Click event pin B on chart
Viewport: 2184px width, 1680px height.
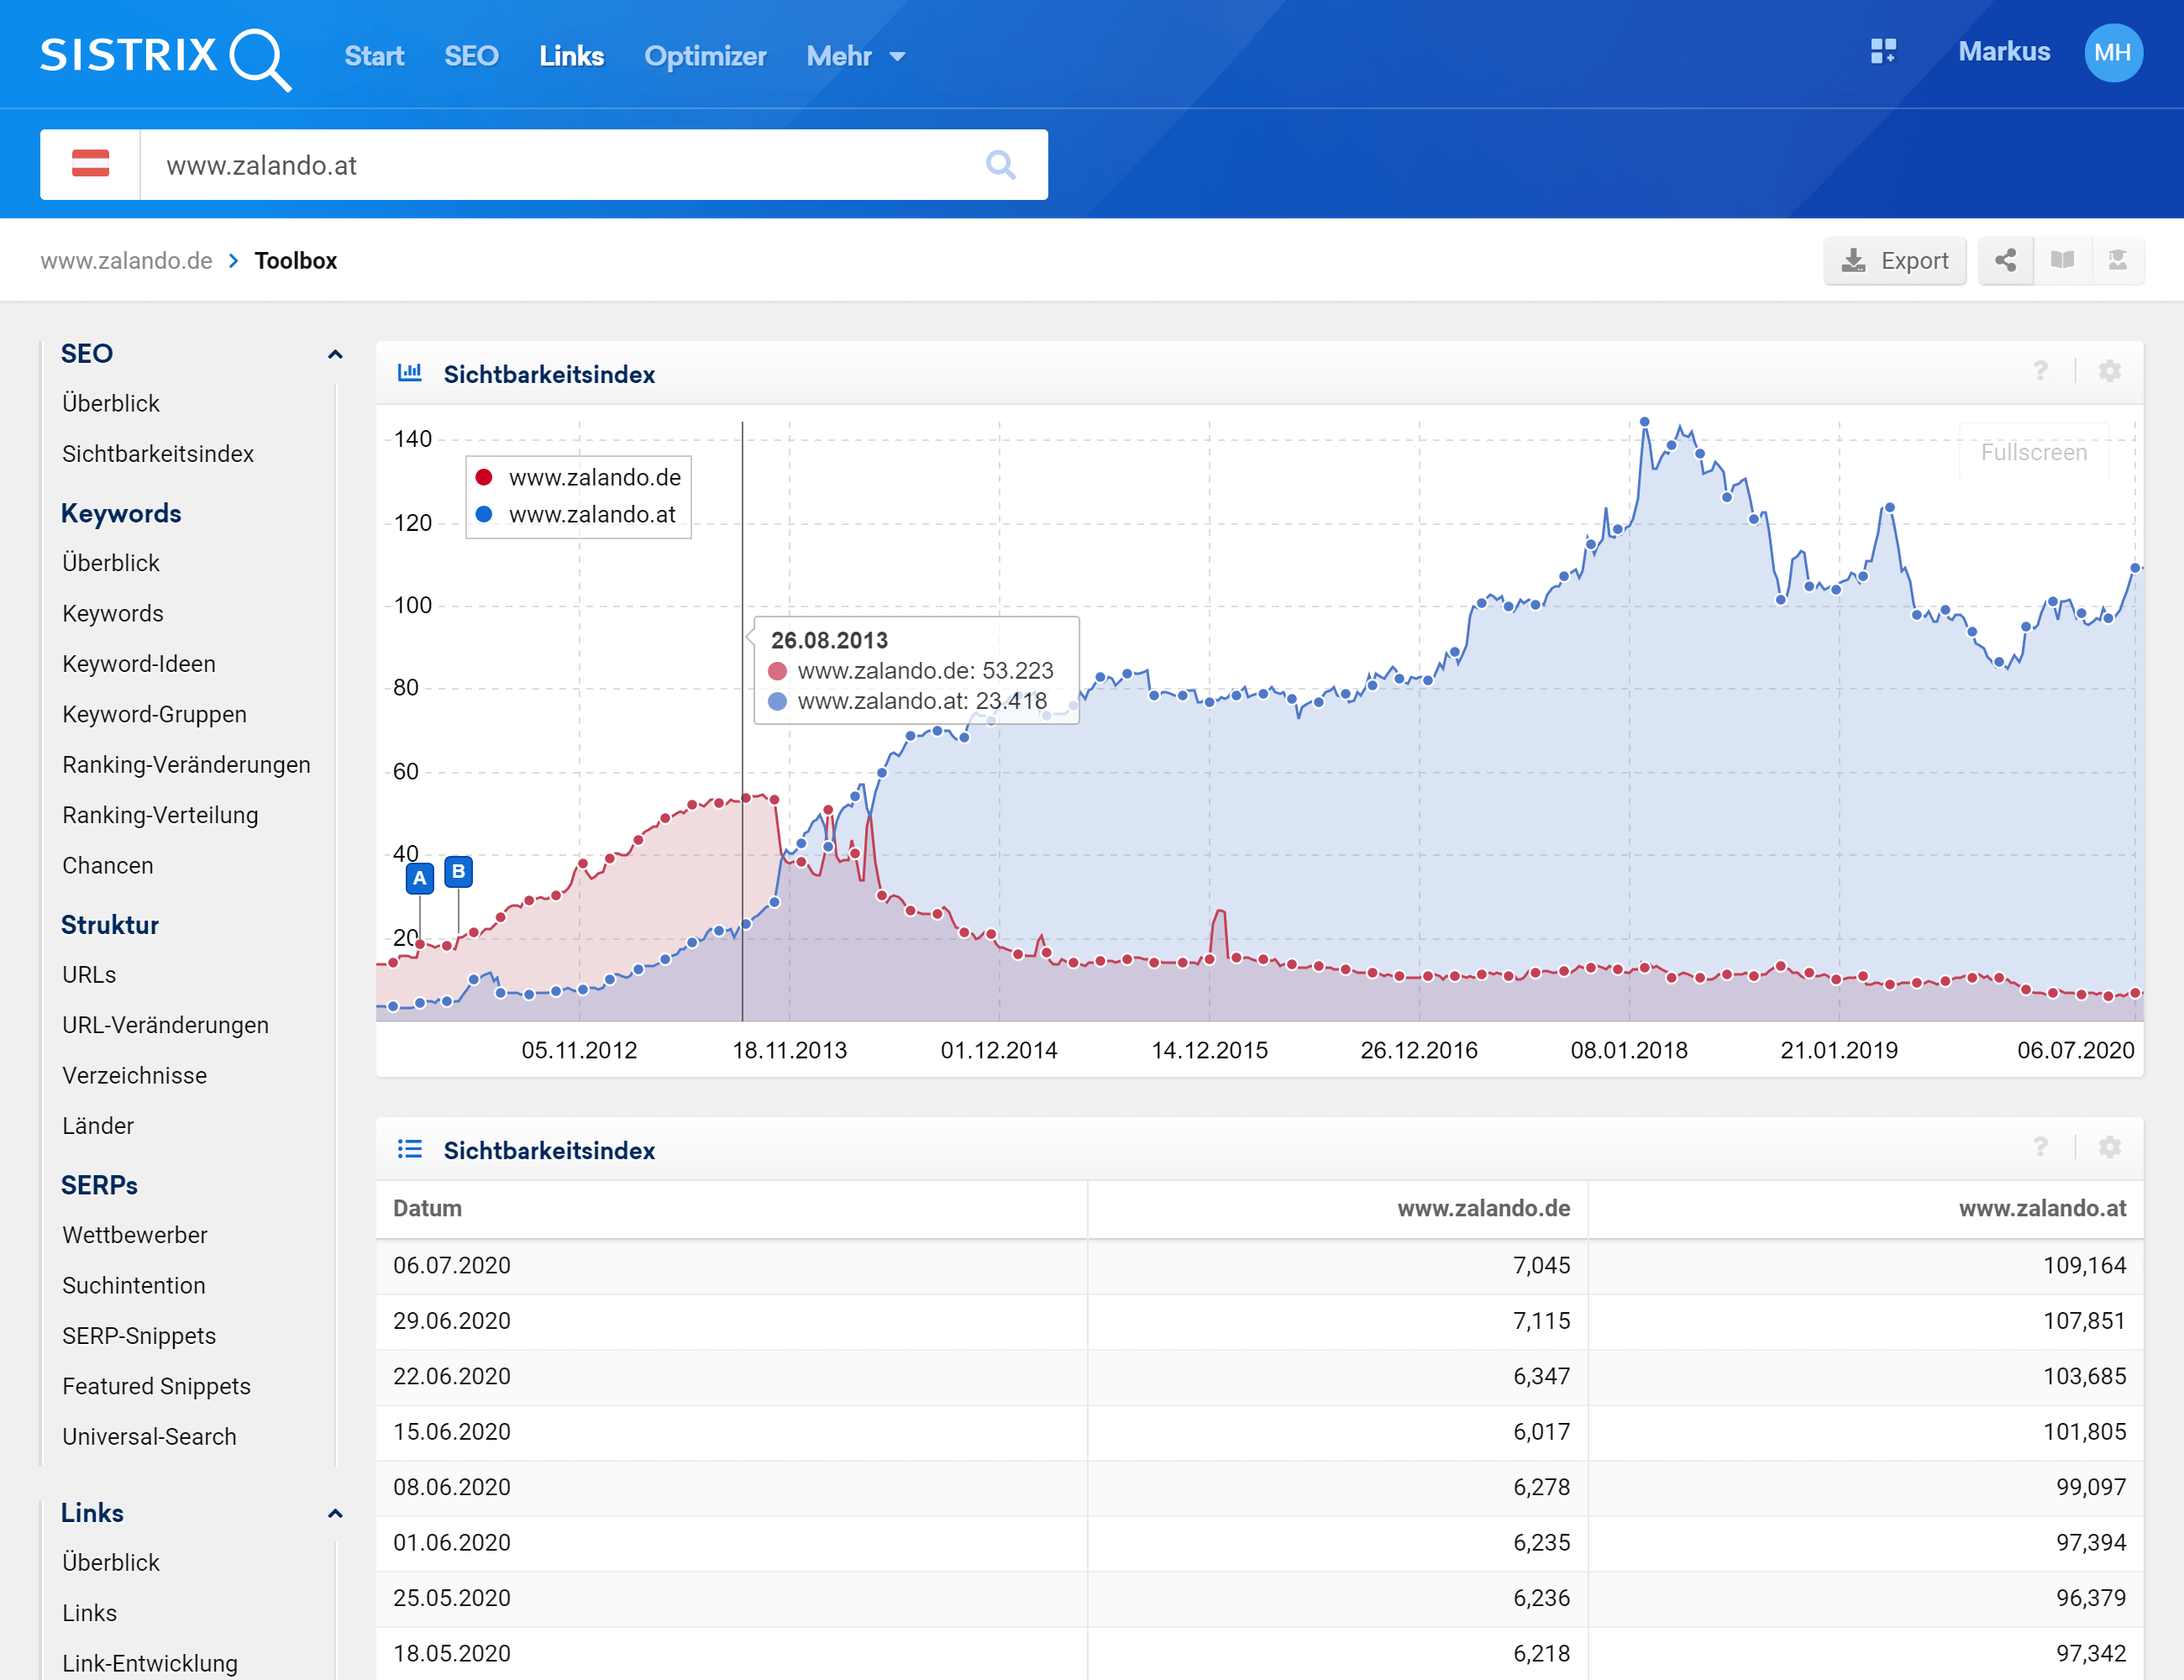458,872
